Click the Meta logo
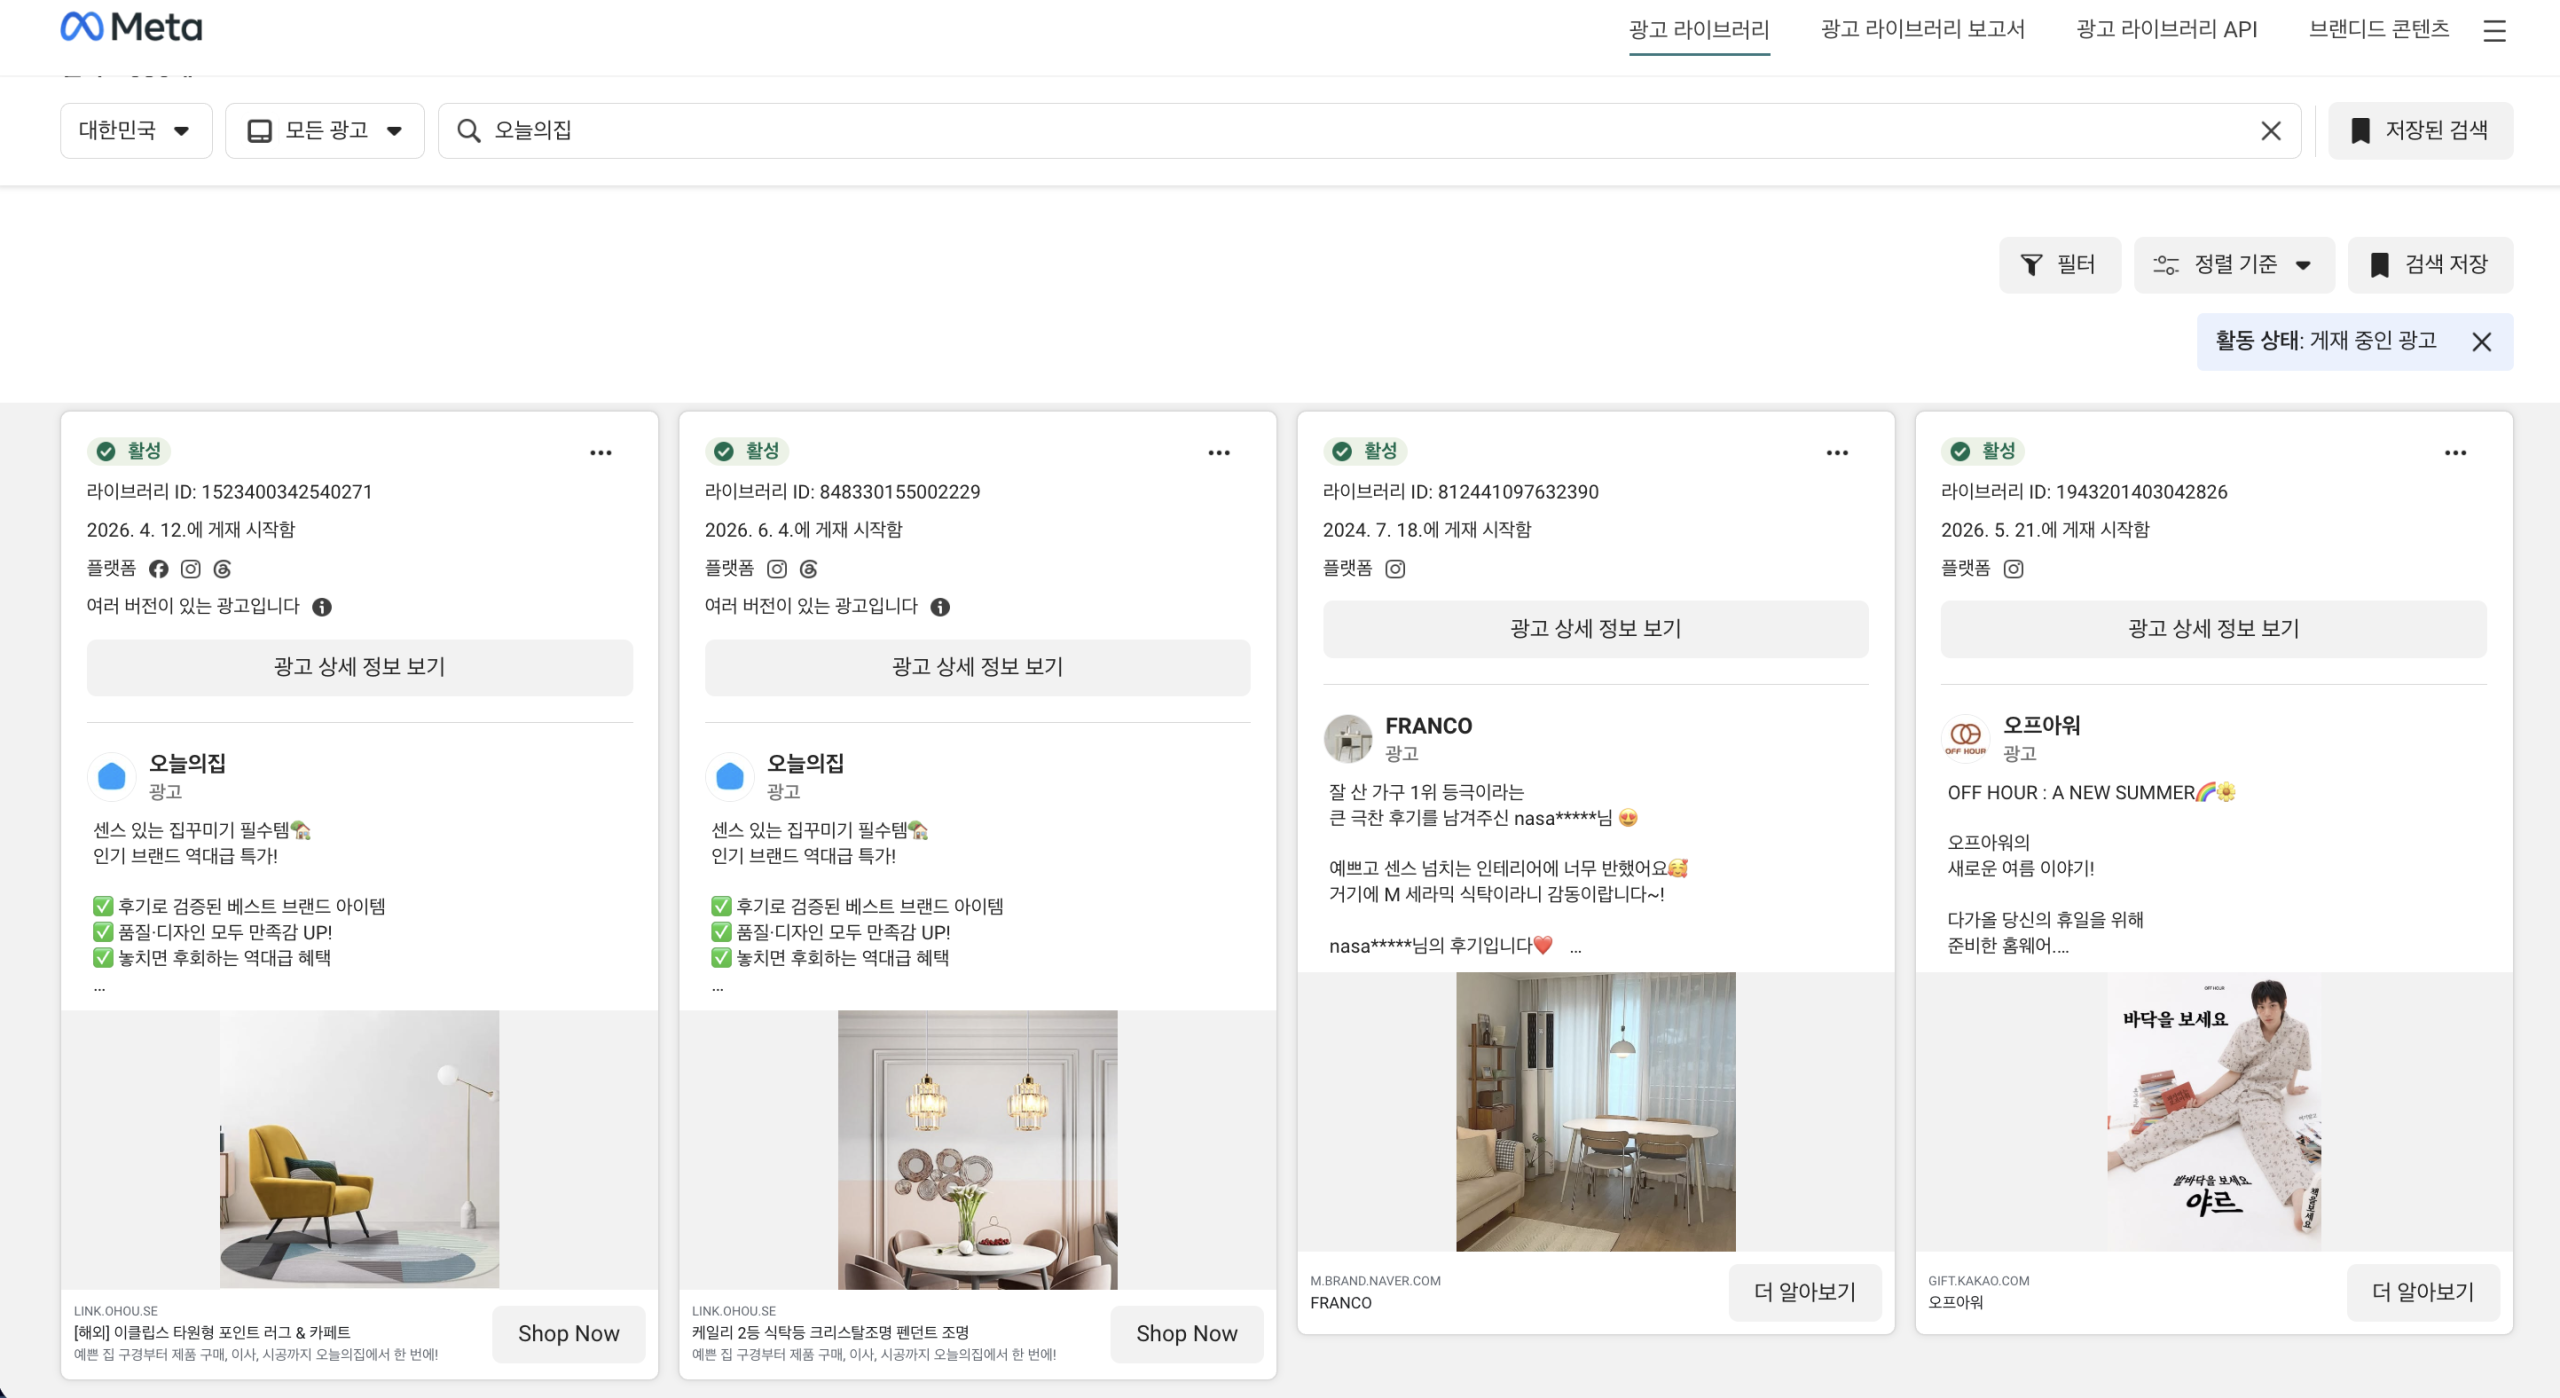This screenshot has height=1398, width=2560. [131, 27]
